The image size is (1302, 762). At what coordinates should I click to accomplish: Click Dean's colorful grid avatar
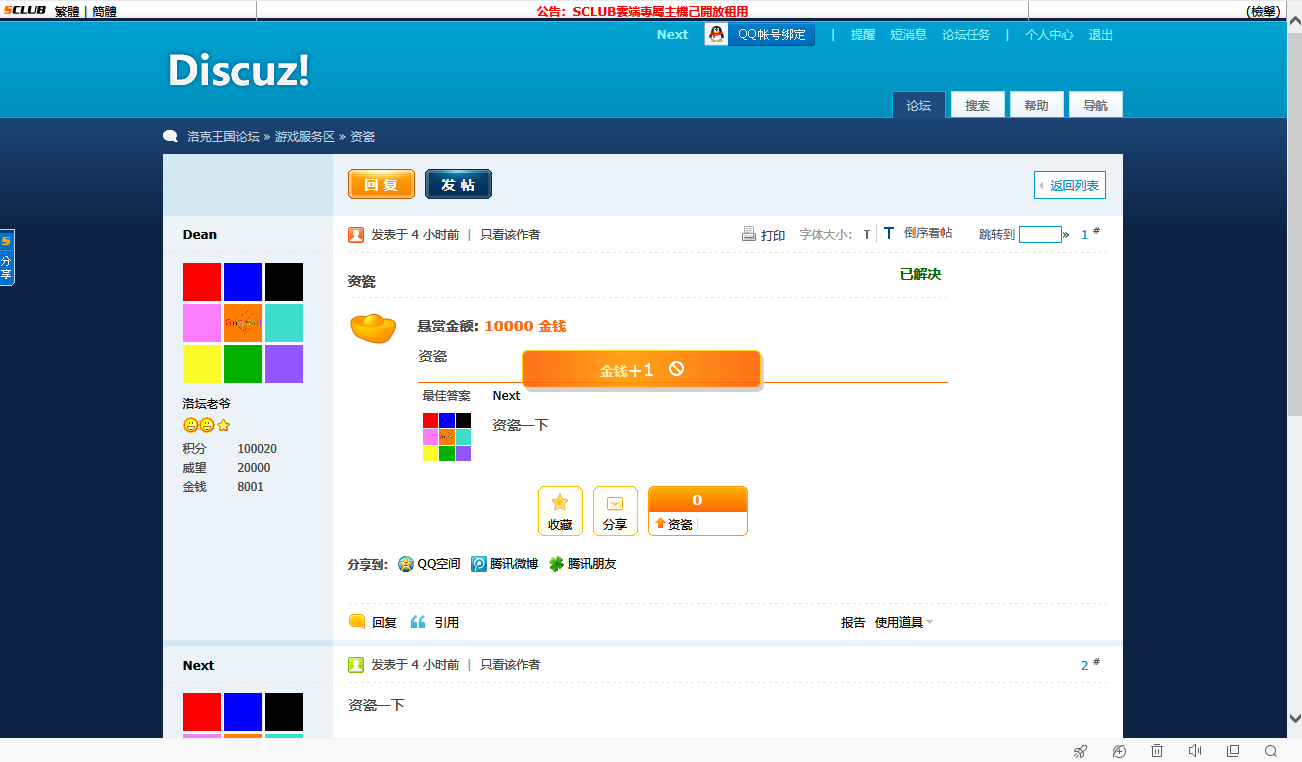coord(243,323)
